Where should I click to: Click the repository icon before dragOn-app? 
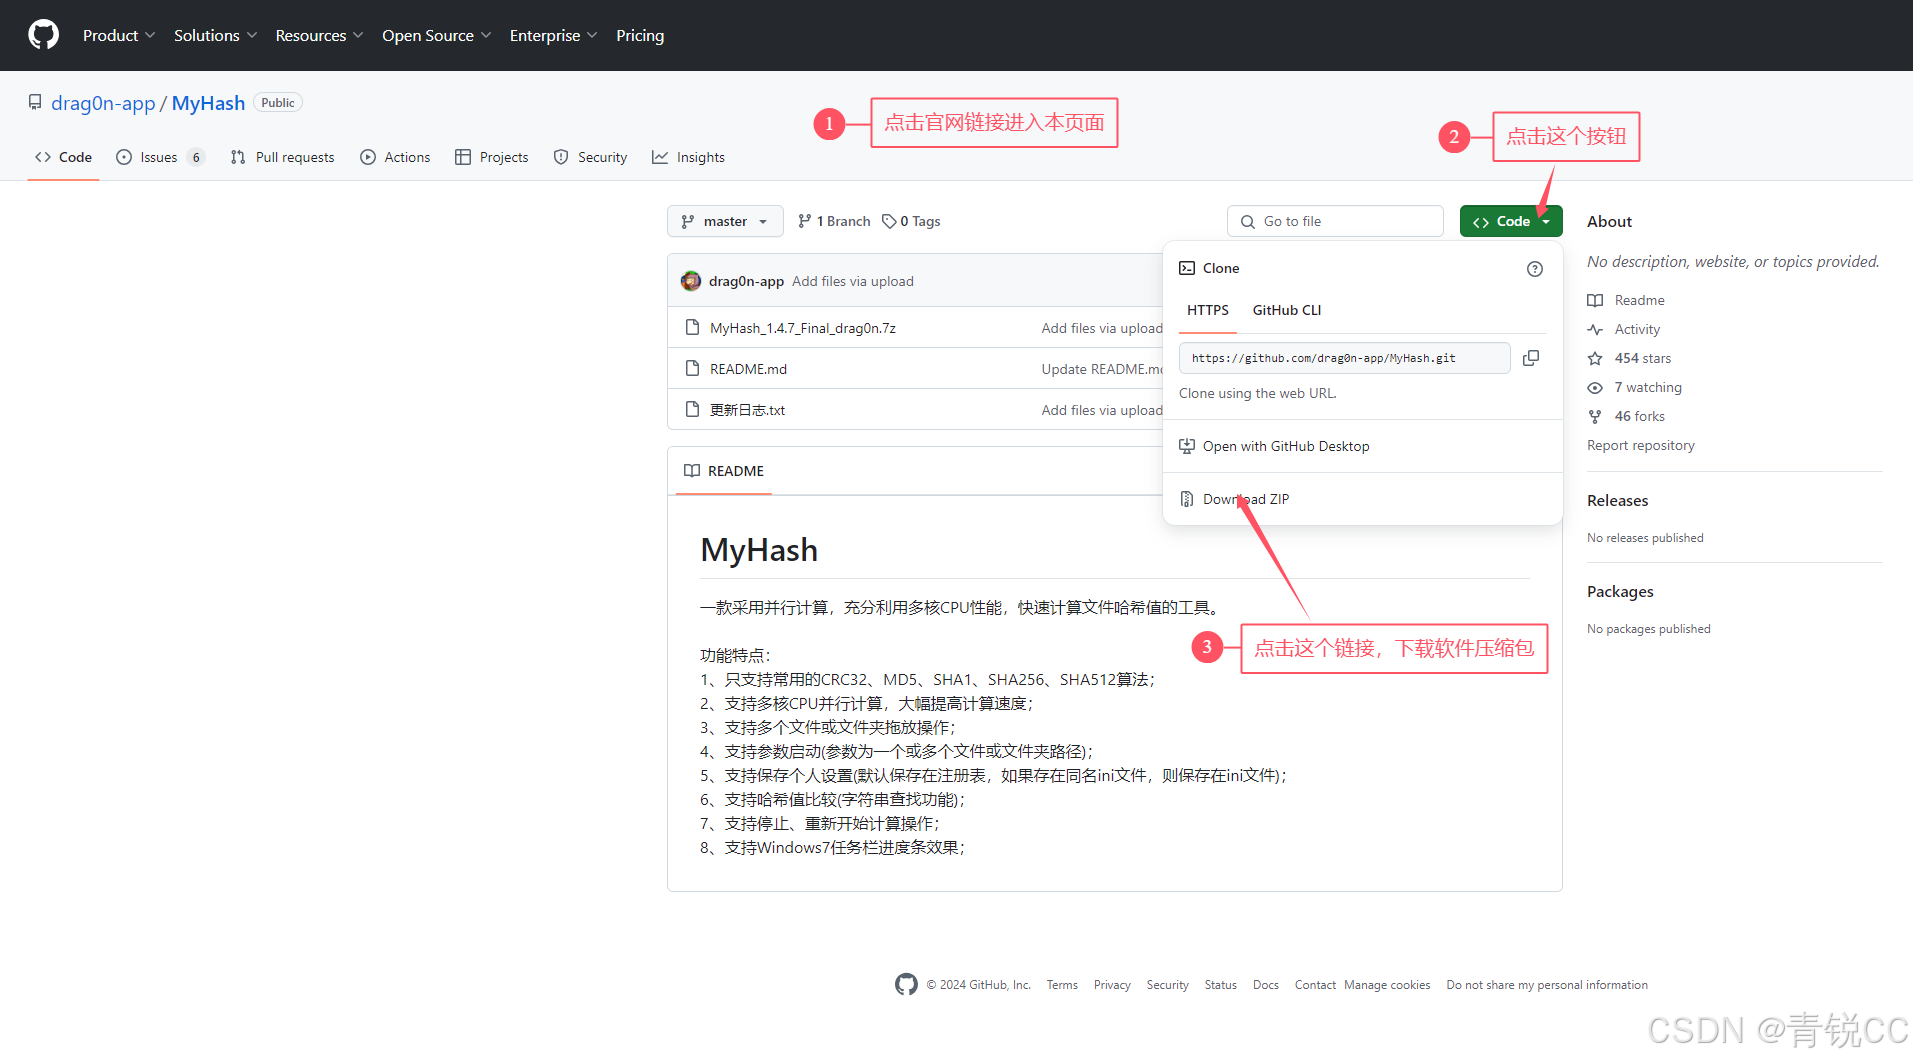[x=35, y=102]
